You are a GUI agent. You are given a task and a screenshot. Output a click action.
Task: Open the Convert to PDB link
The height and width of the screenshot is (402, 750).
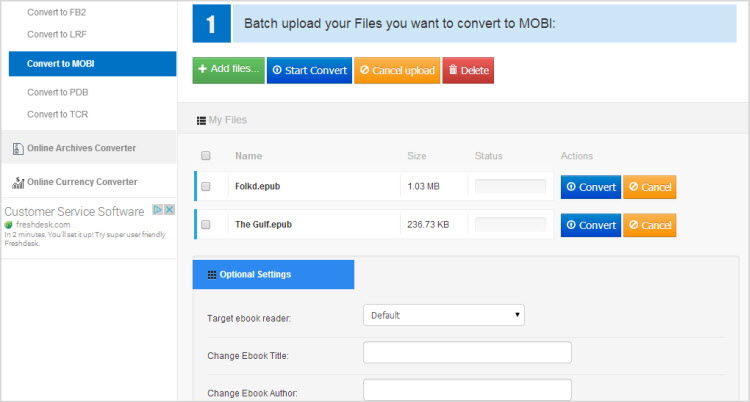click(x=57, y=92)
